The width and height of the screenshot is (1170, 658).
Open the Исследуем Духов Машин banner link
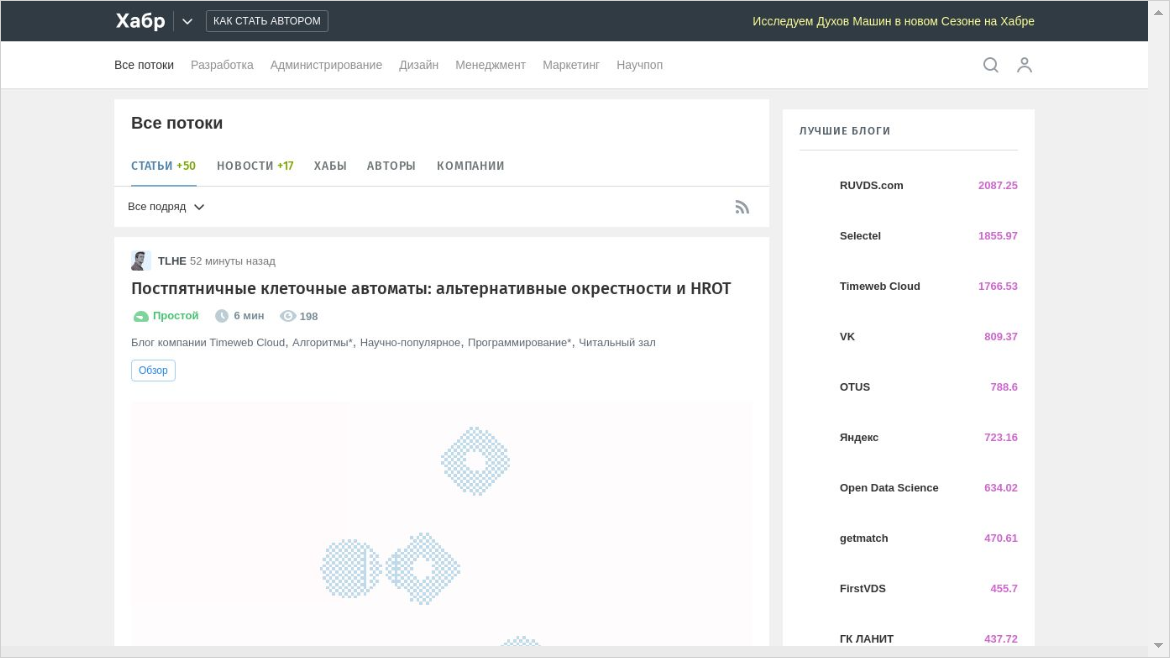point(893,21)
